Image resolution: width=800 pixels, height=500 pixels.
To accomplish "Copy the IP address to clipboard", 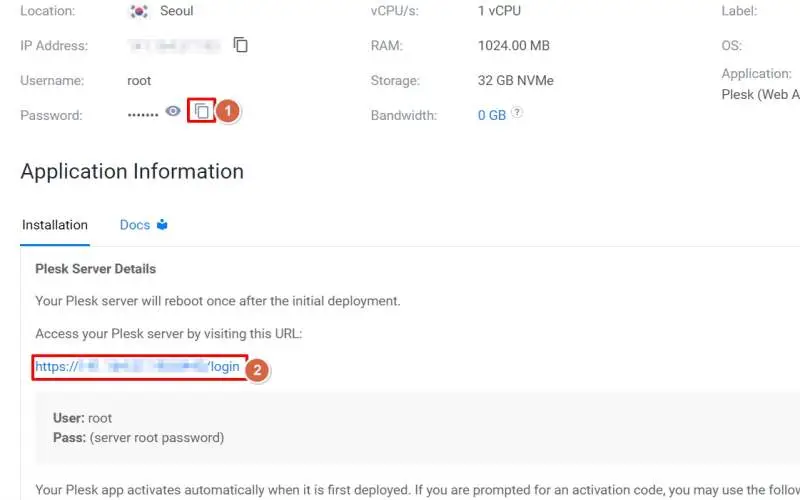I will [241, 45].
